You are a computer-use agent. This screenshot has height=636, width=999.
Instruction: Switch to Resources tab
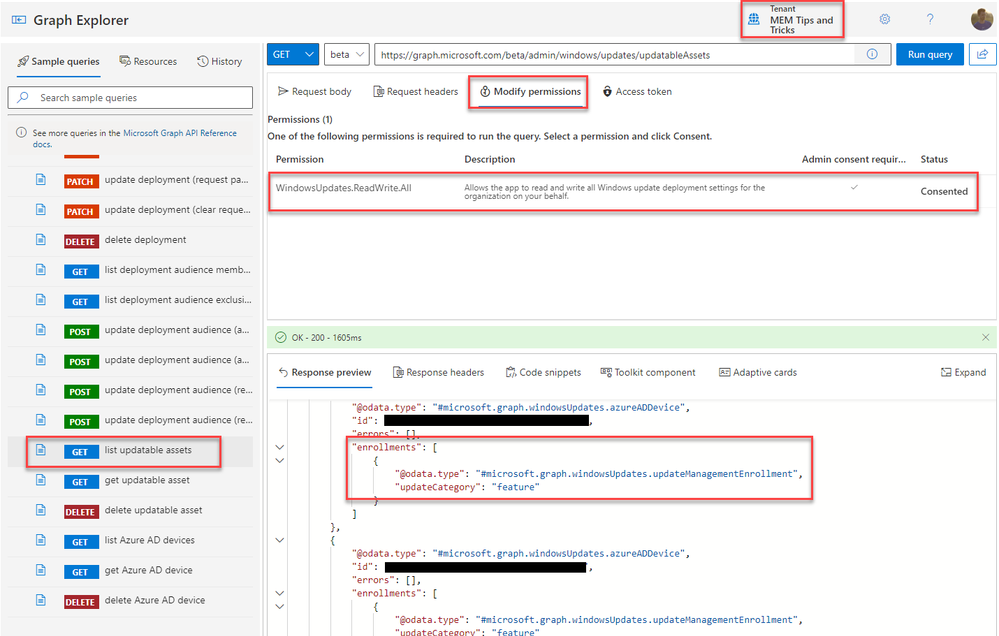click(x=148, y=62)
